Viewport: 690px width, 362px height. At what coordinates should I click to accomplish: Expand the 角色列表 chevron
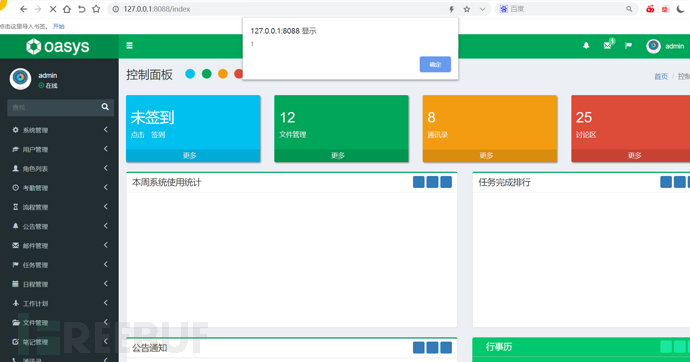click(106, 168)
